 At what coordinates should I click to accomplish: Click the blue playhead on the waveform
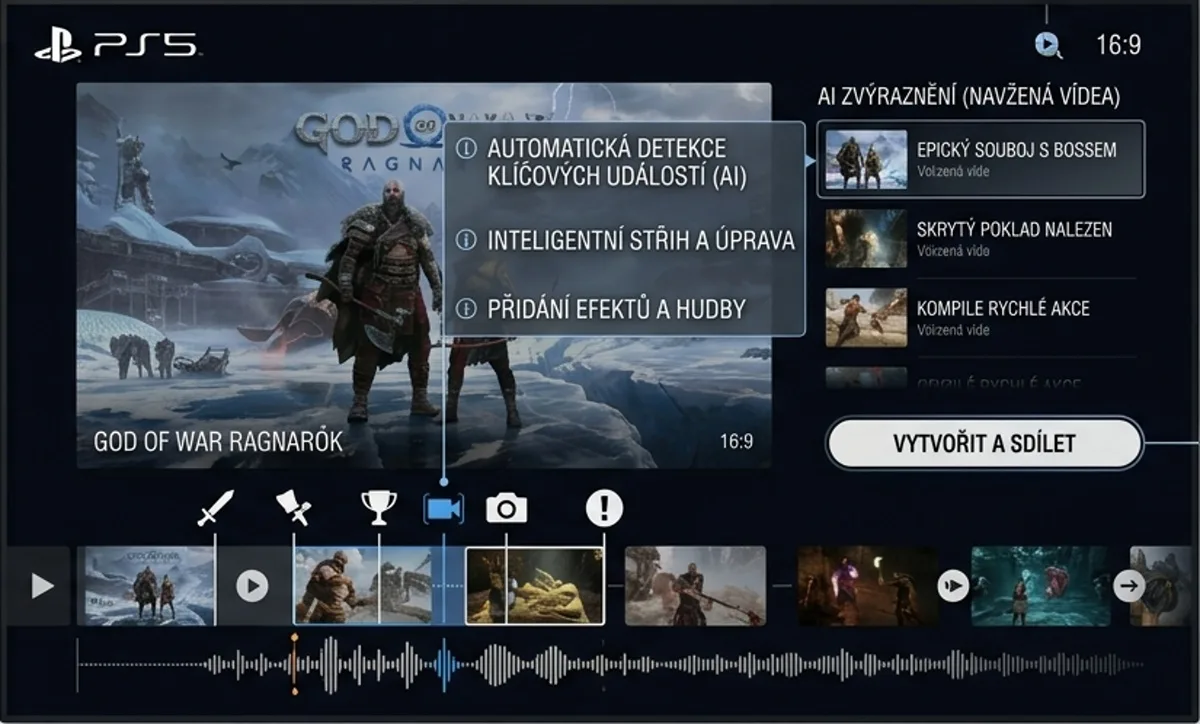(444, 663)
